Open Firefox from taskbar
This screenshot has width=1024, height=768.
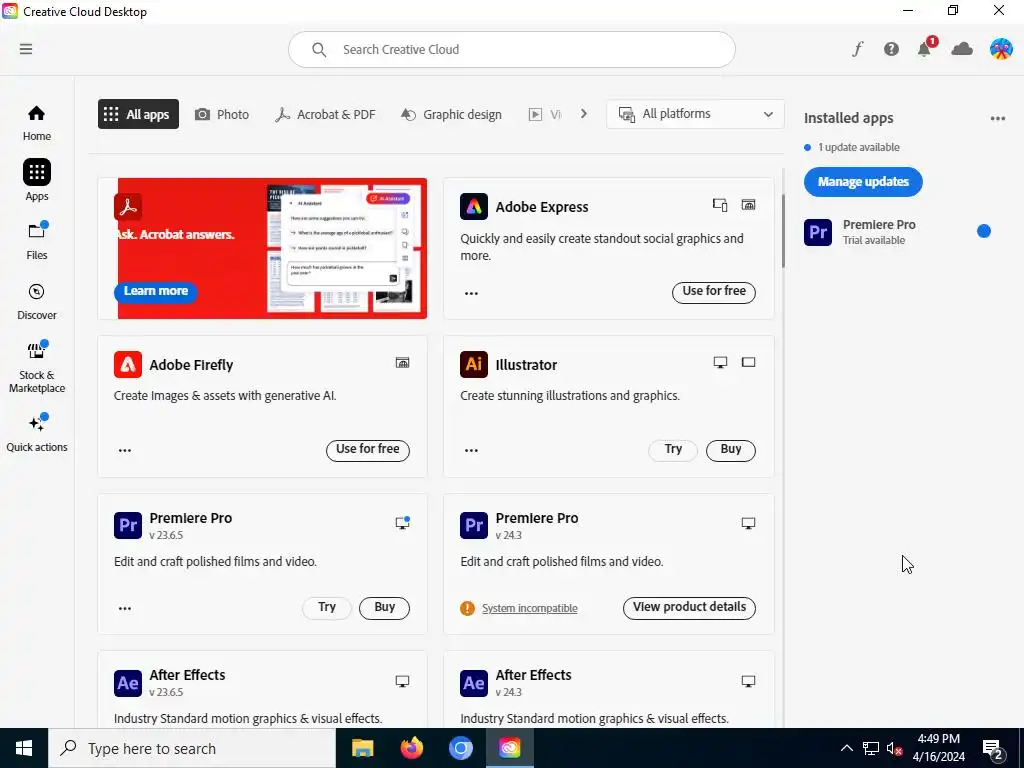pos(411,748)
